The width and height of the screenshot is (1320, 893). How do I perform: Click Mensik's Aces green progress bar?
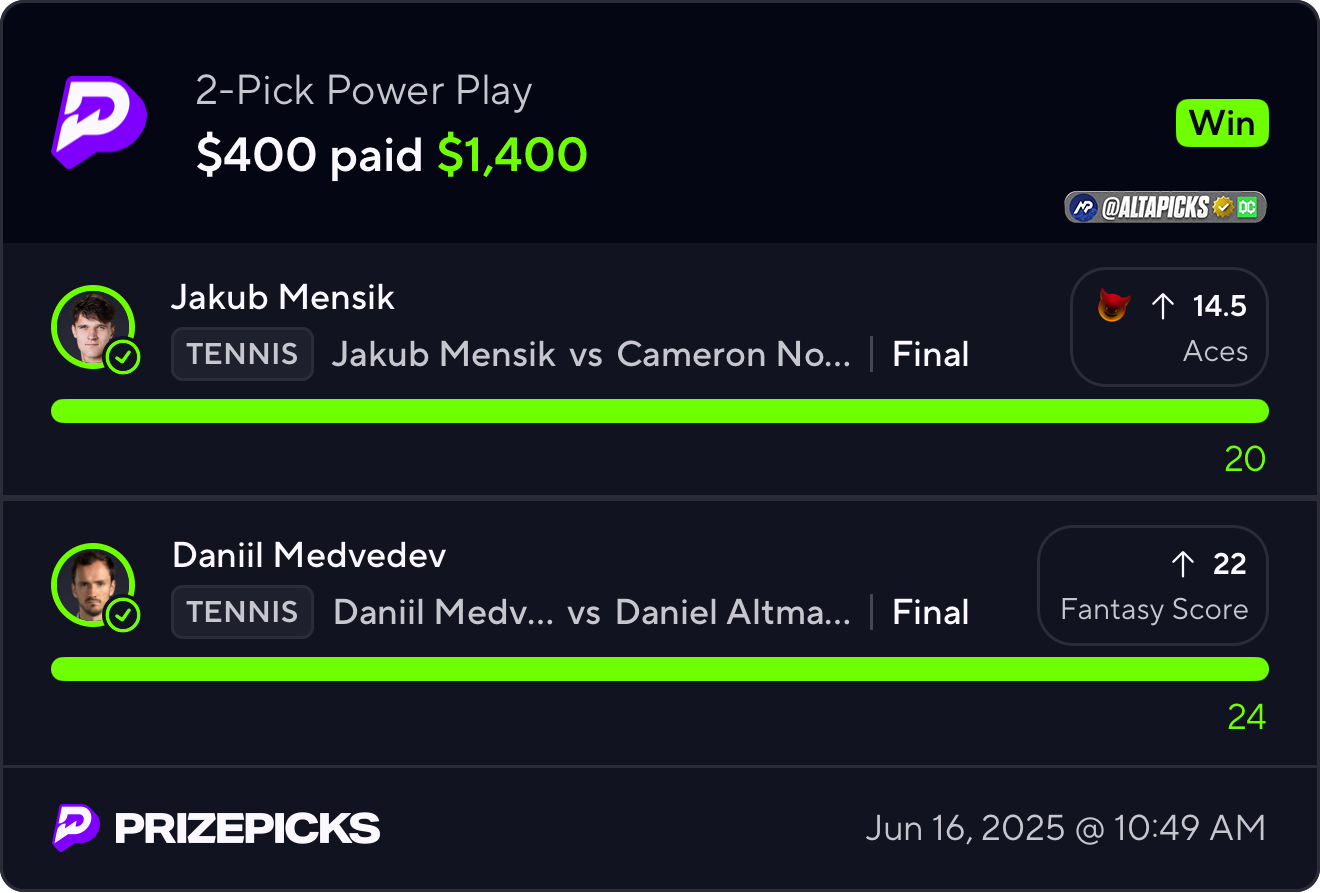click(x=660, y=411)
